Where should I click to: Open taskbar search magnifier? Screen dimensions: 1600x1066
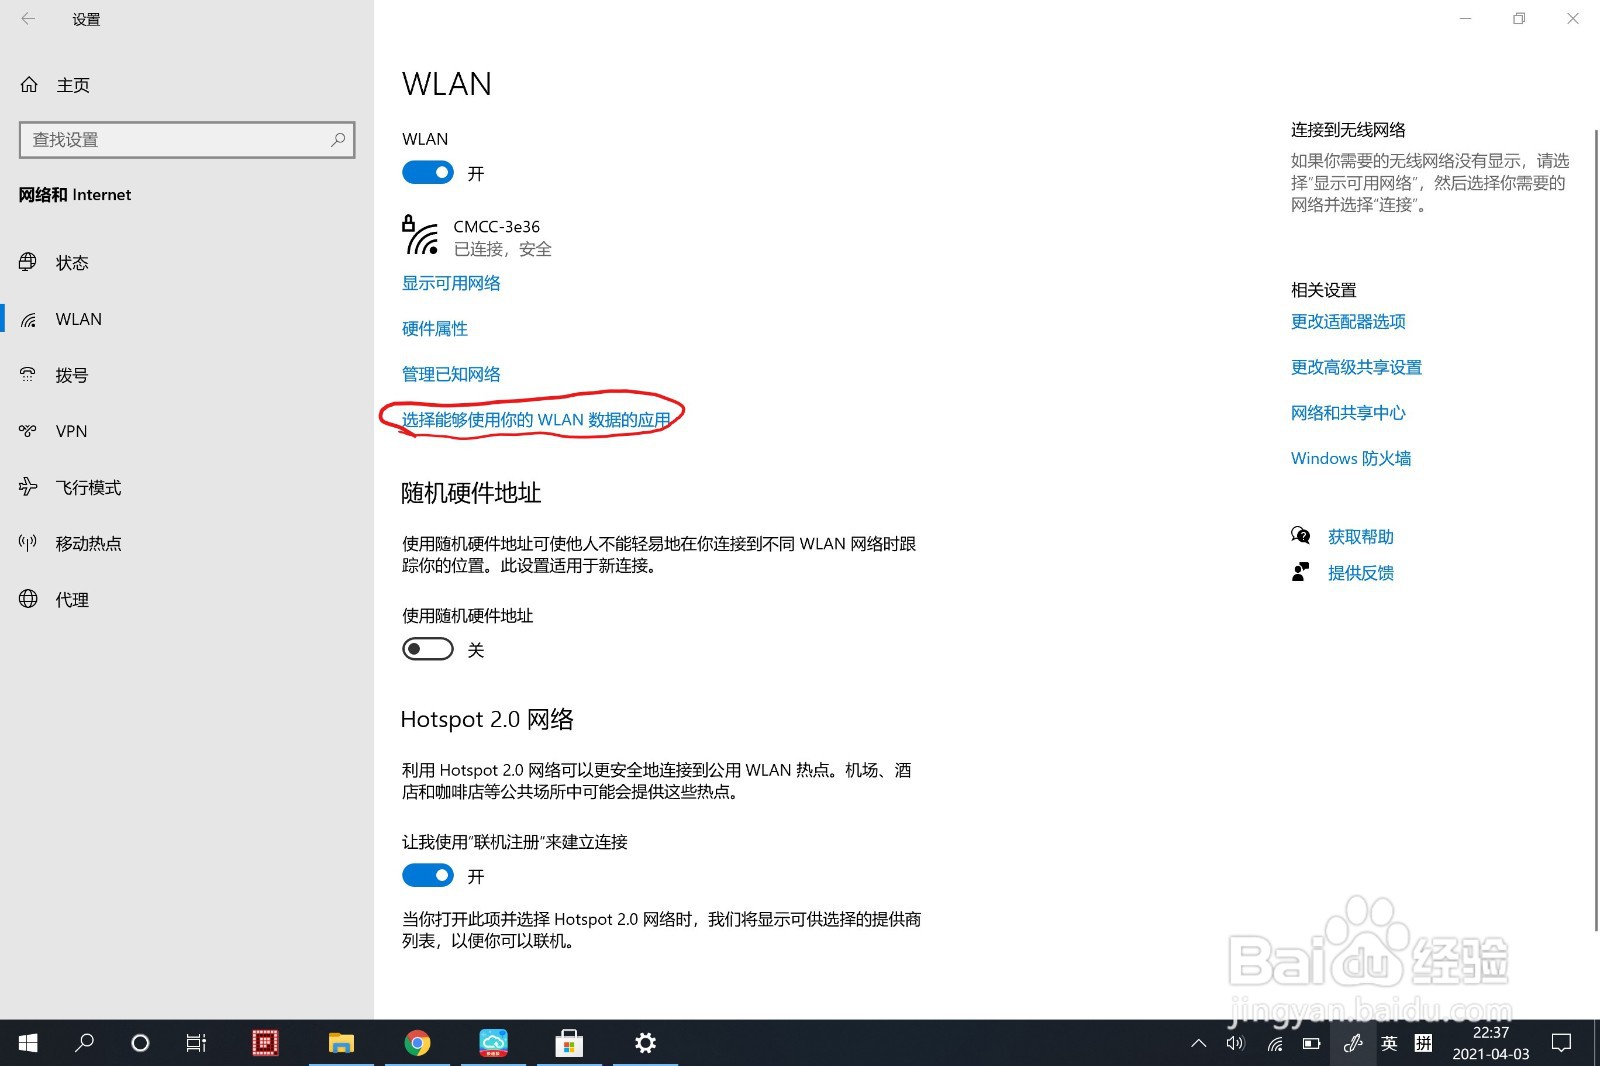85,1043
